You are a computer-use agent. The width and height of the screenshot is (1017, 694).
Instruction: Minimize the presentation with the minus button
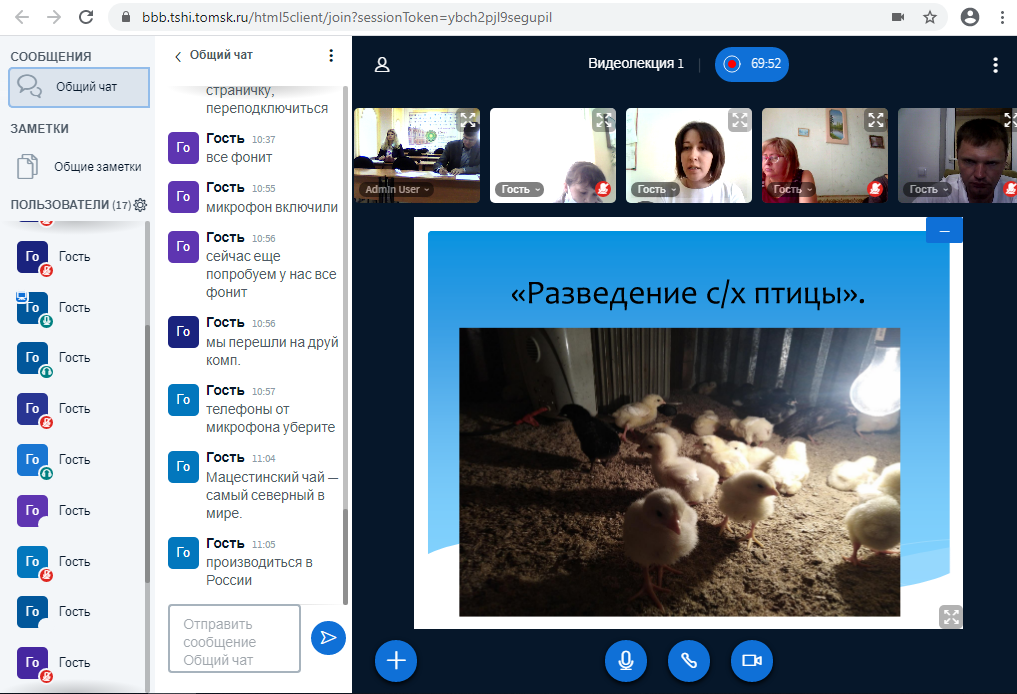[944, 230]
